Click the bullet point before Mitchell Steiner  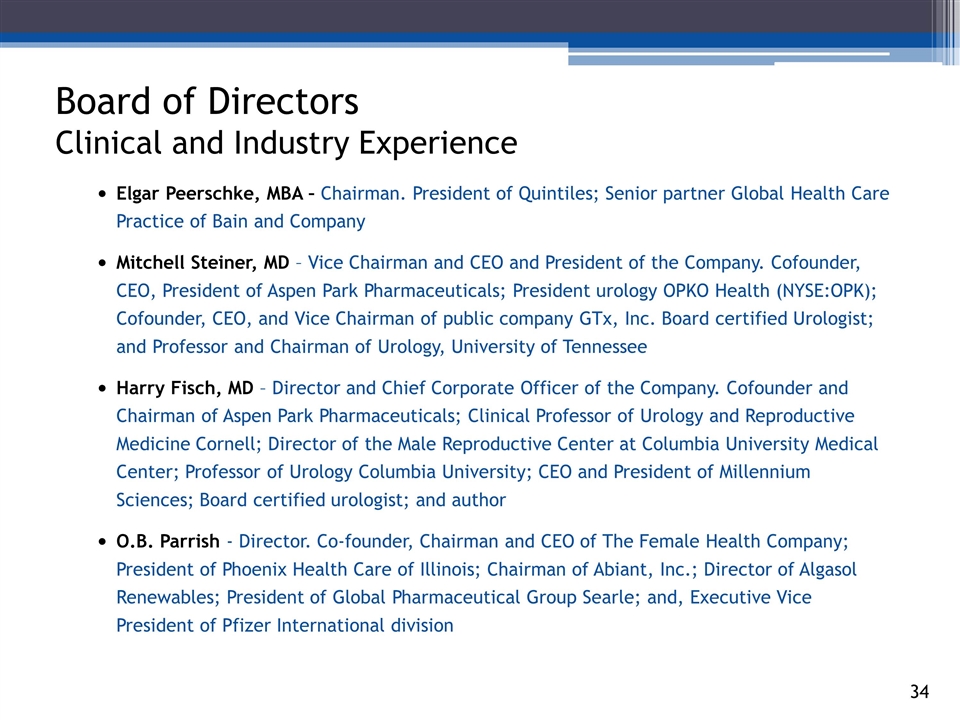pos(105,264)
